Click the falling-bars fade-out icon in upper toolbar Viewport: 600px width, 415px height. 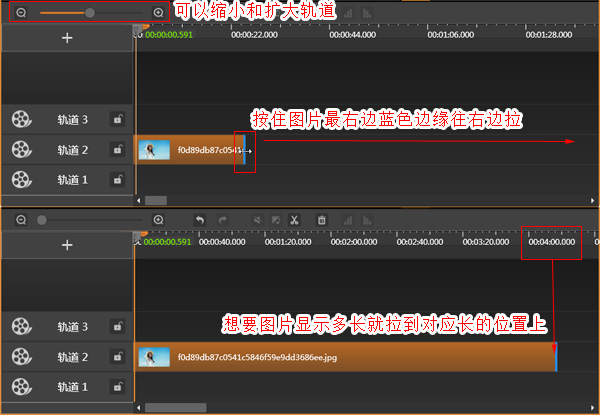367,14
